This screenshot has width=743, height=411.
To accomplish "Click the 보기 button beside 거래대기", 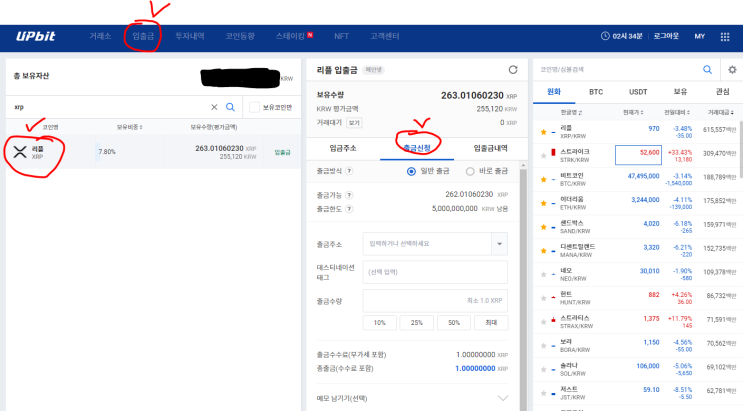I will (x=353, y=123).
